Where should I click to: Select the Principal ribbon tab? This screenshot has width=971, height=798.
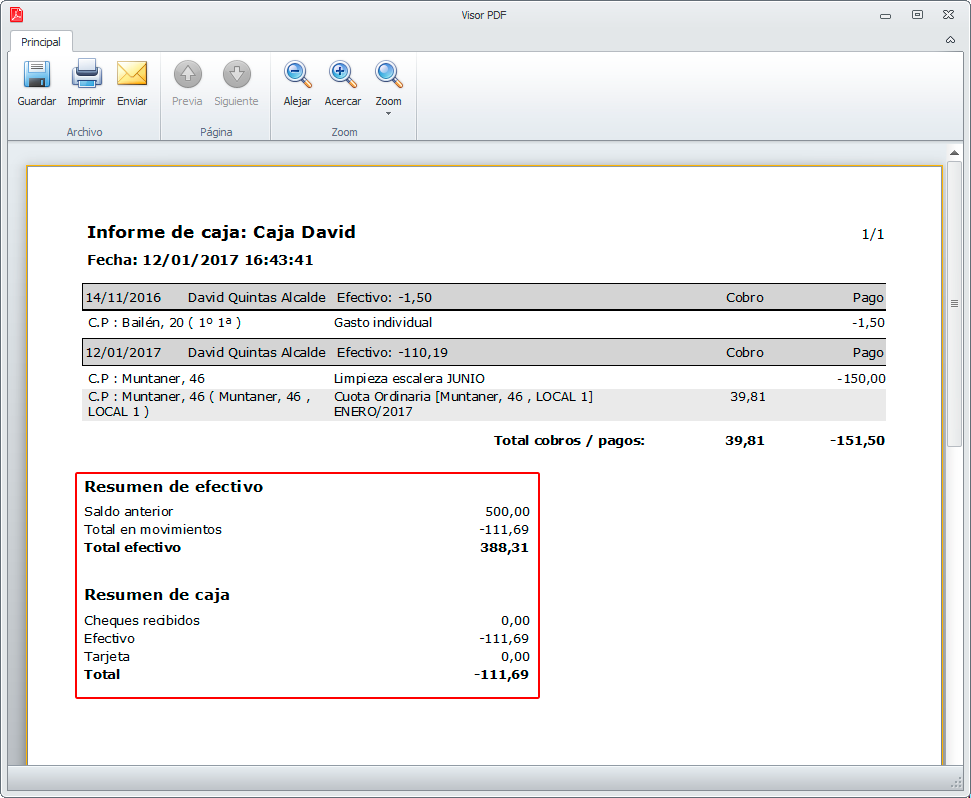click(41, 42)
